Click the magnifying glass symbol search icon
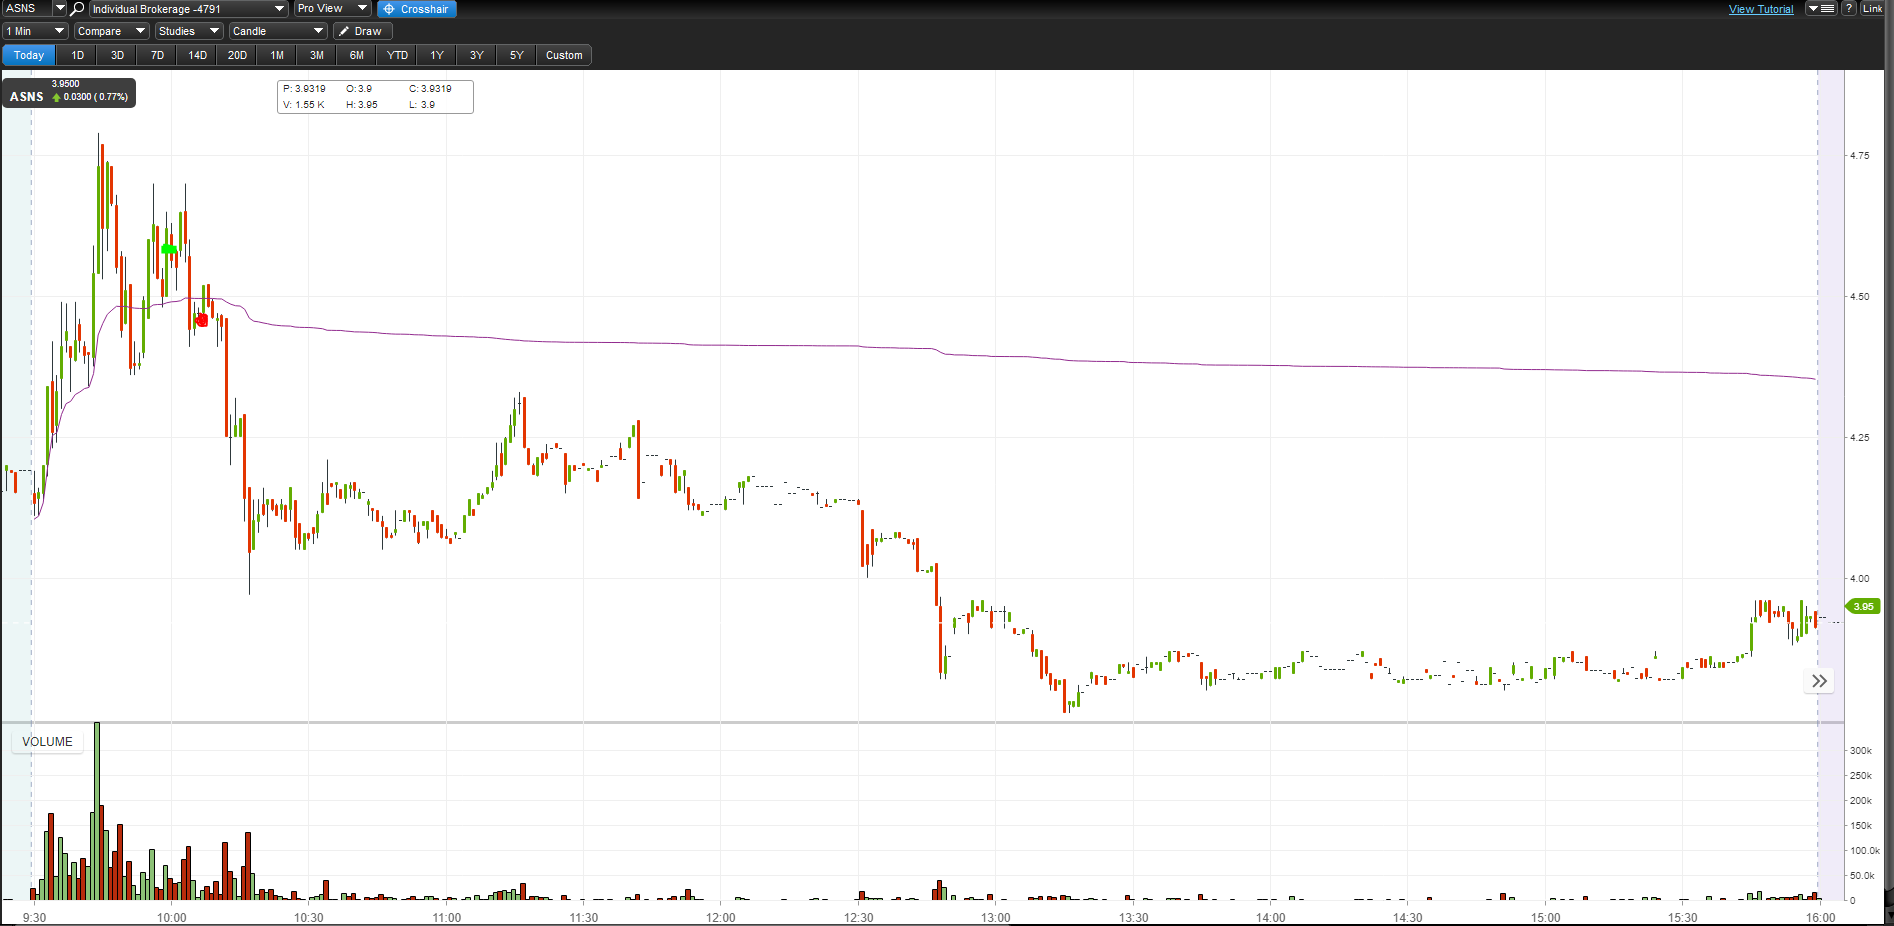This screenshot has height=926, width=1894. (x=77, y=9)
